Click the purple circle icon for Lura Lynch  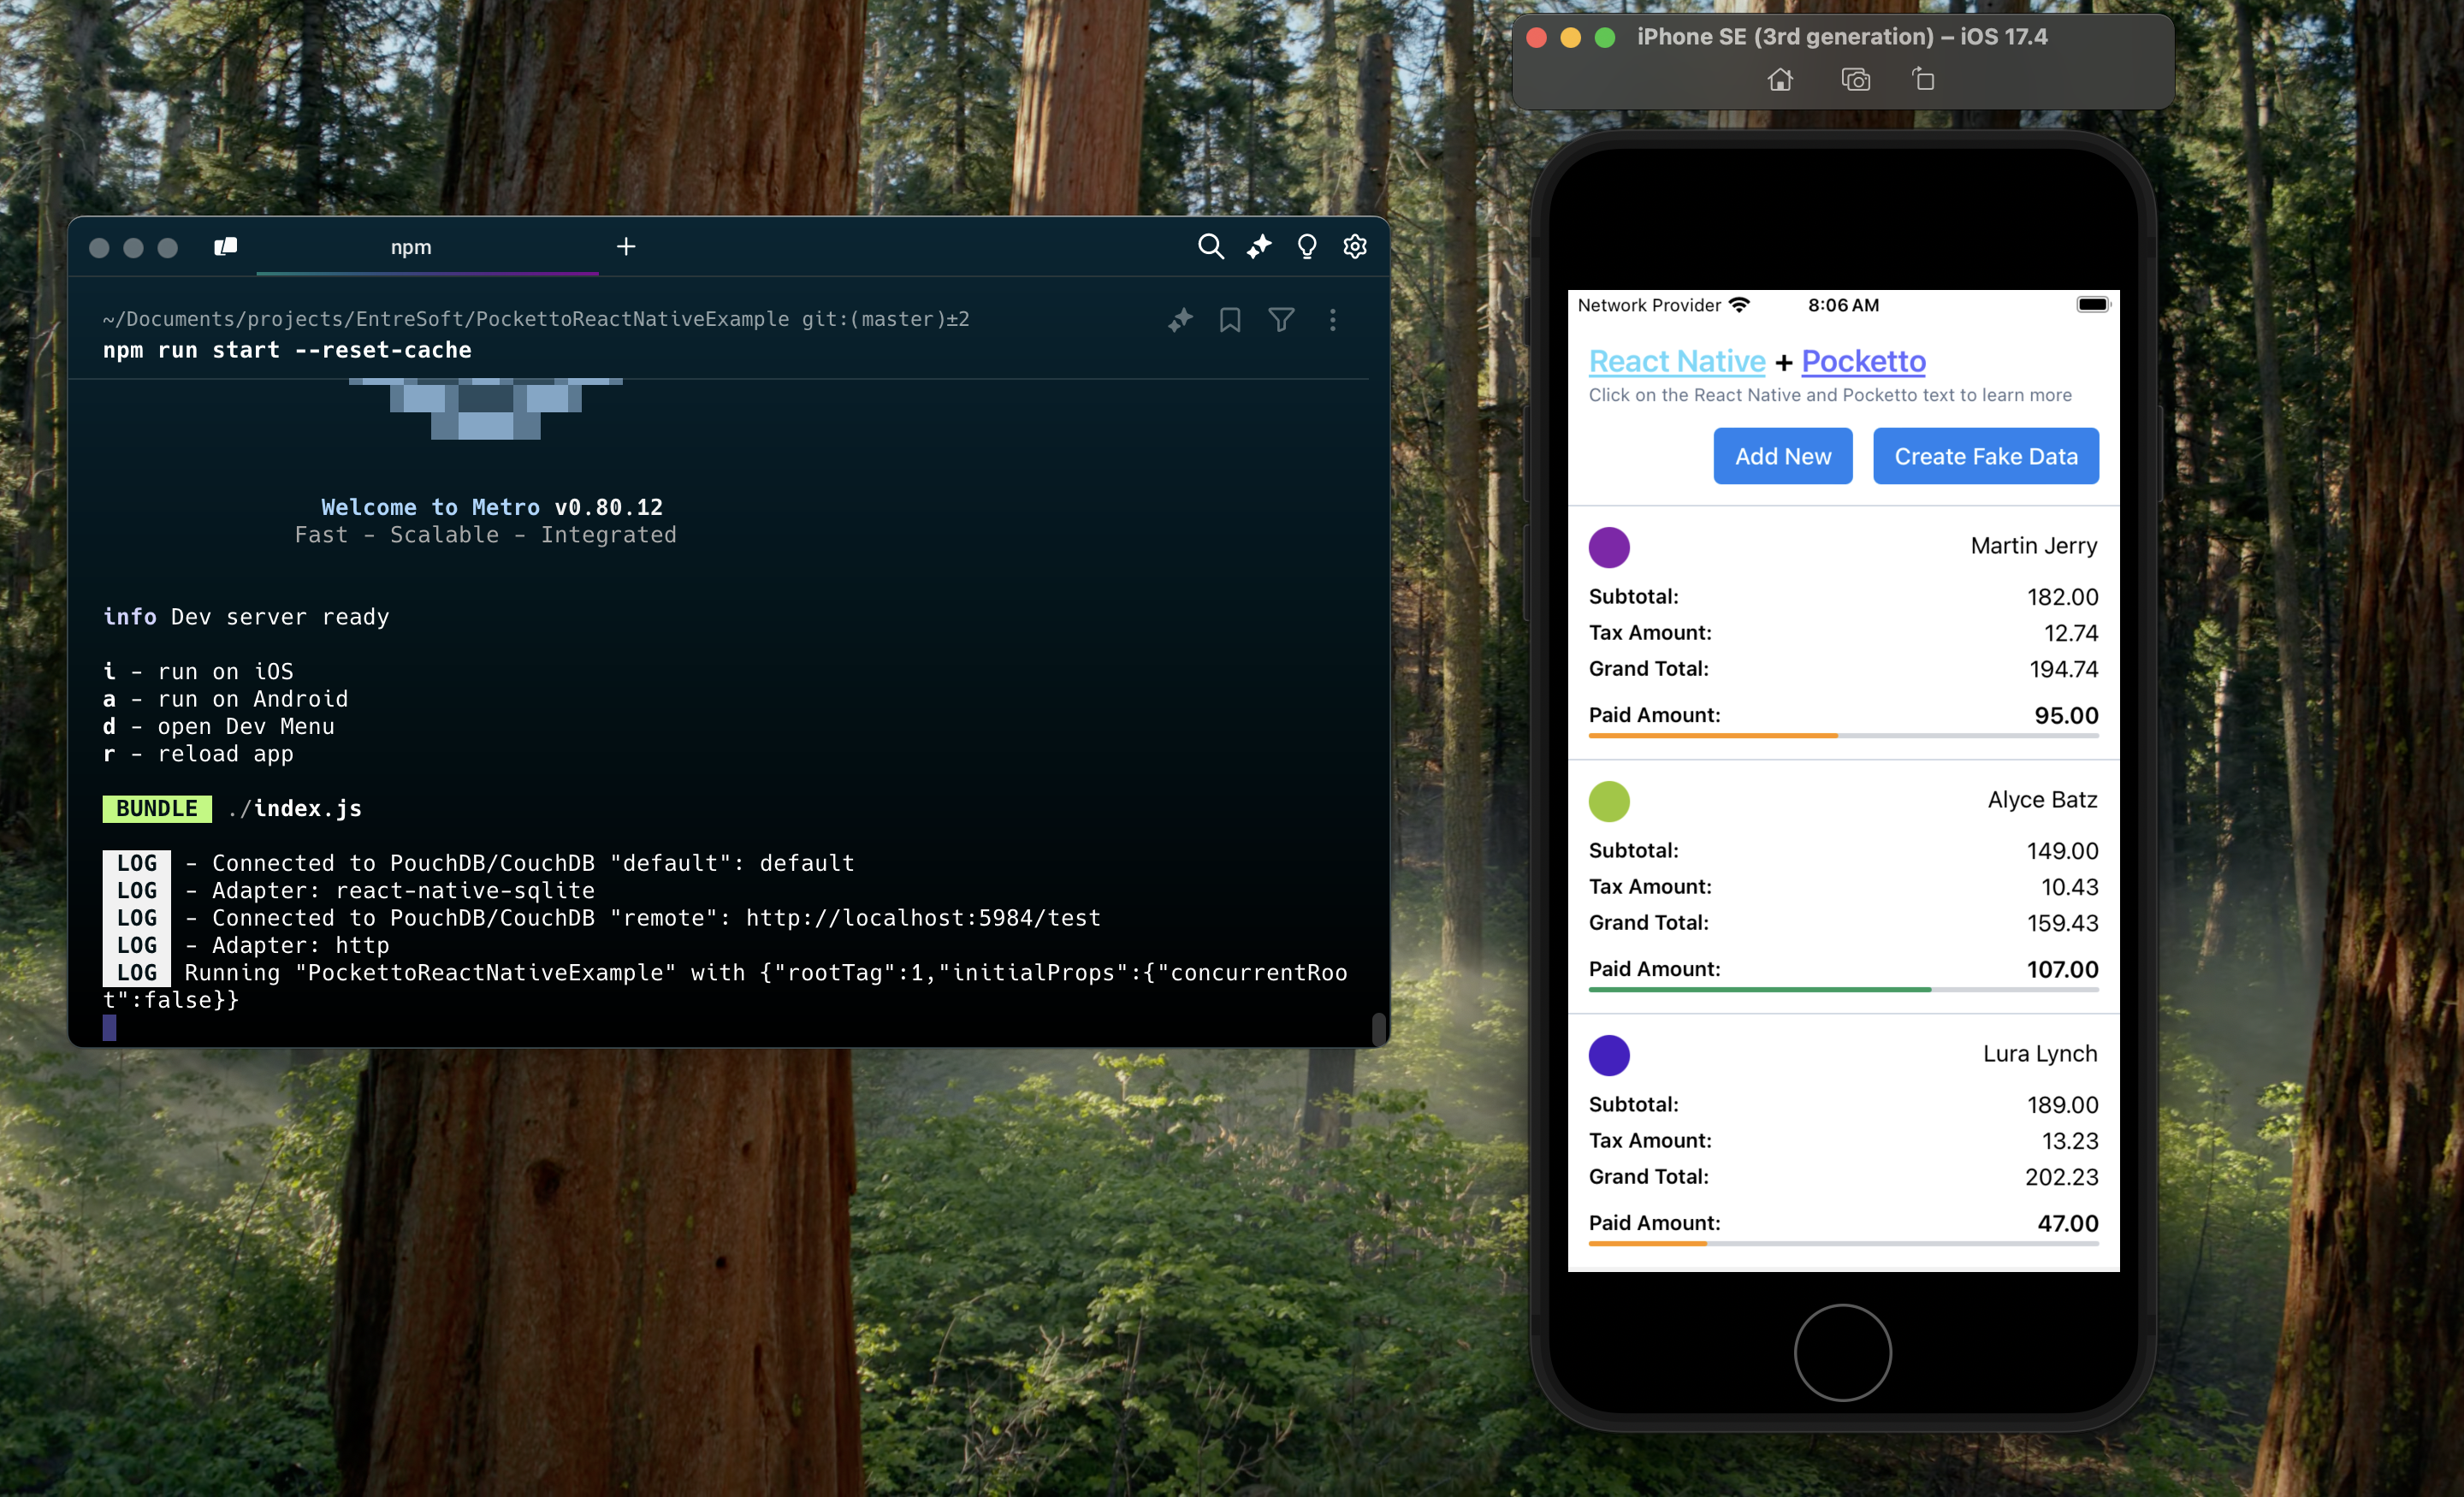click(1608, 1054)
